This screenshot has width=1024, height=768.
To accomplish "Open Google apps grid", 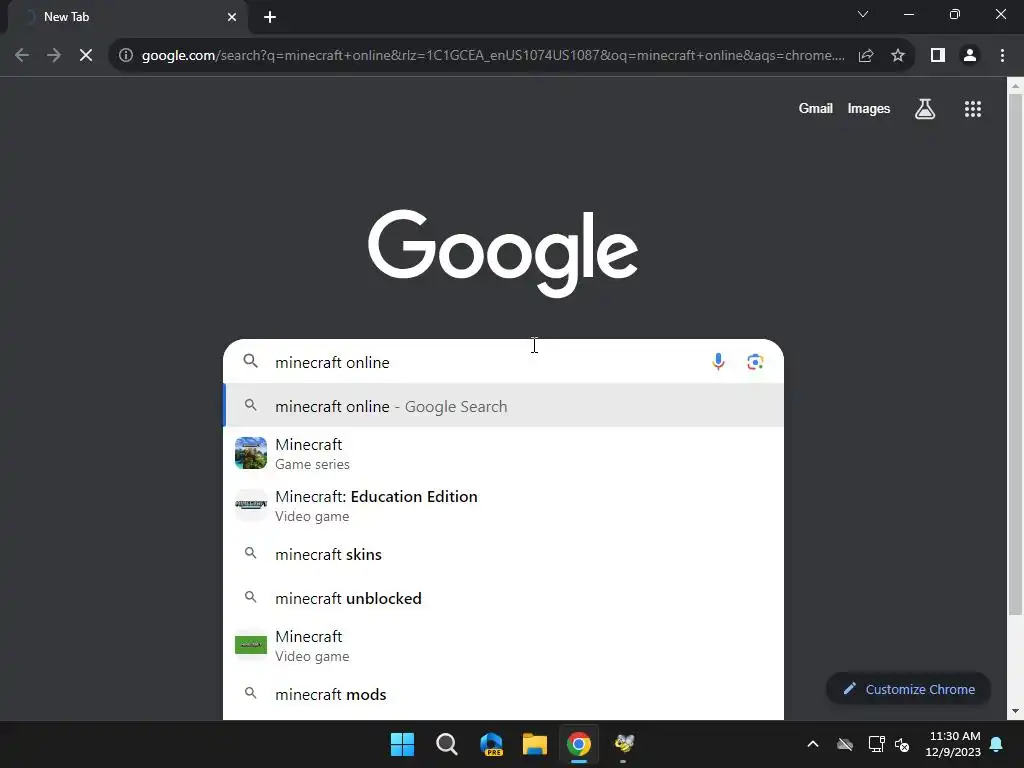I will coord(972,108).
